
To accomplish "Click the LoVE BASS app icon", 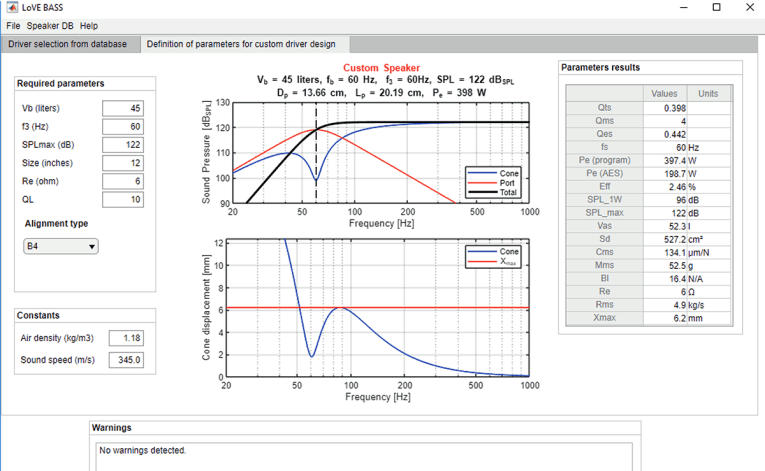I will [12, 7].
